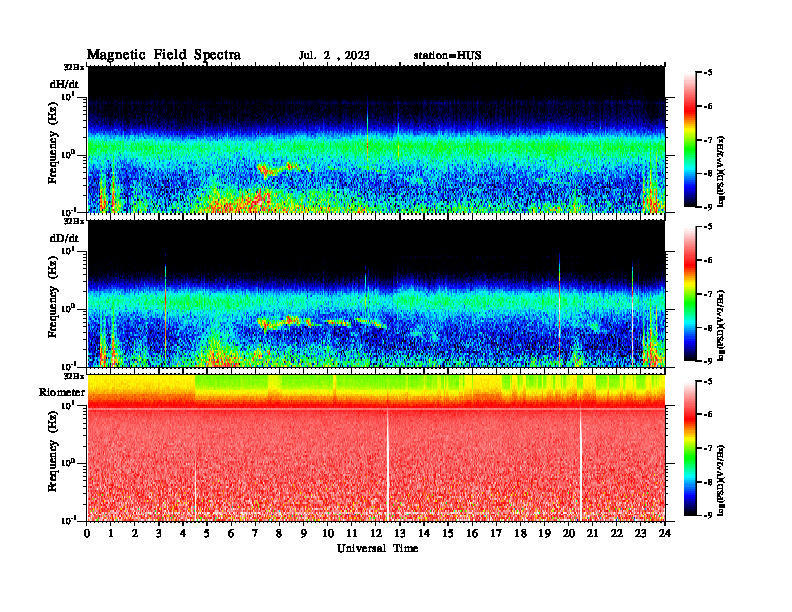Screen dimensions: 792x612
Task: Click the dD/dt spectrogram color bar
Action: tap(690, 294)
